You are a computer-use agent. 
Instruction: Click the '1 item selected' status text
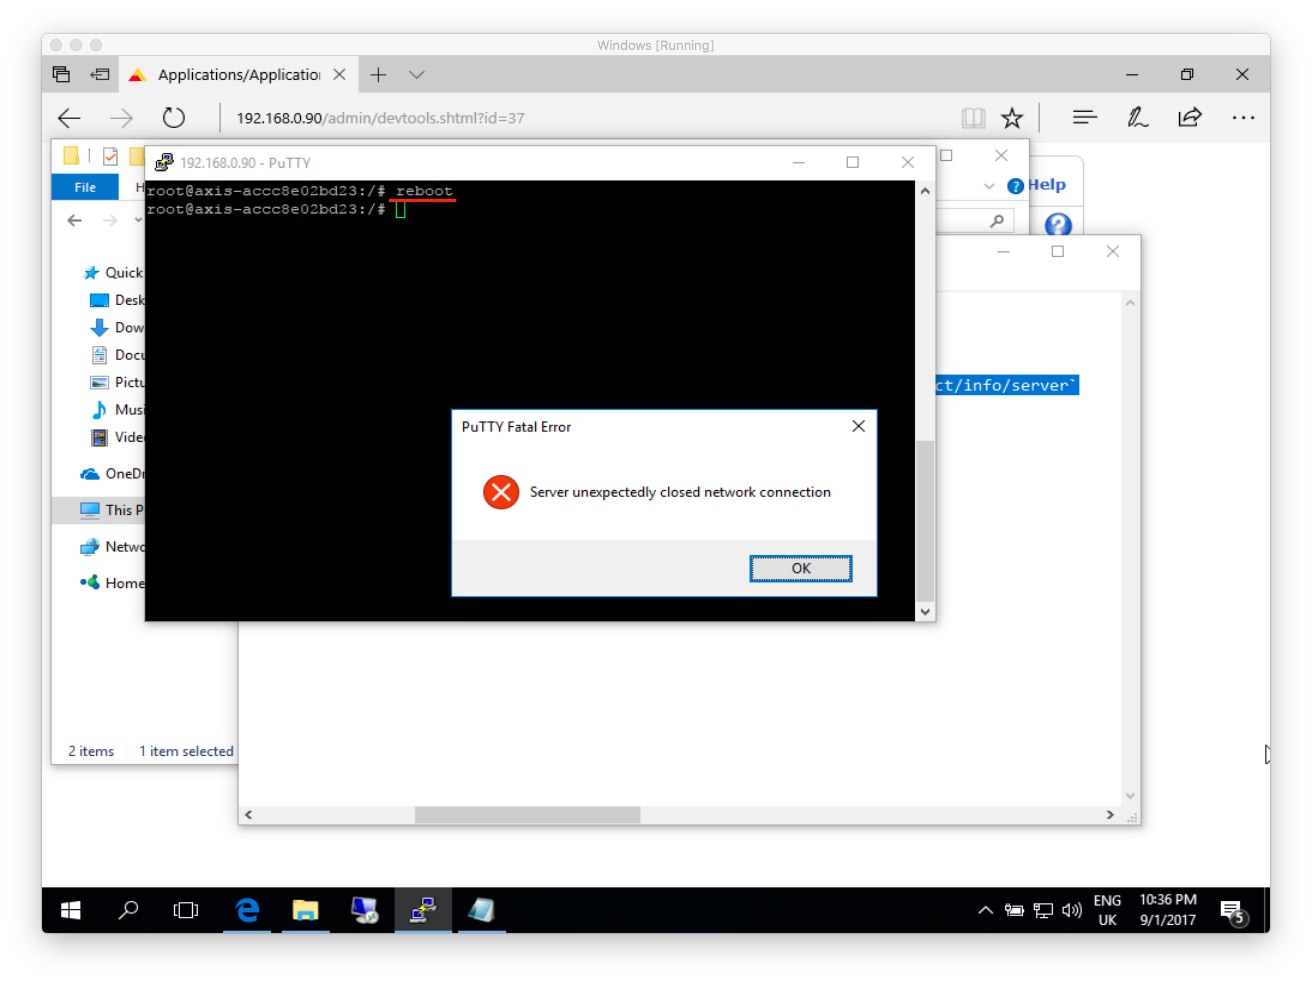pyautogui.click(x=186, y=751)
